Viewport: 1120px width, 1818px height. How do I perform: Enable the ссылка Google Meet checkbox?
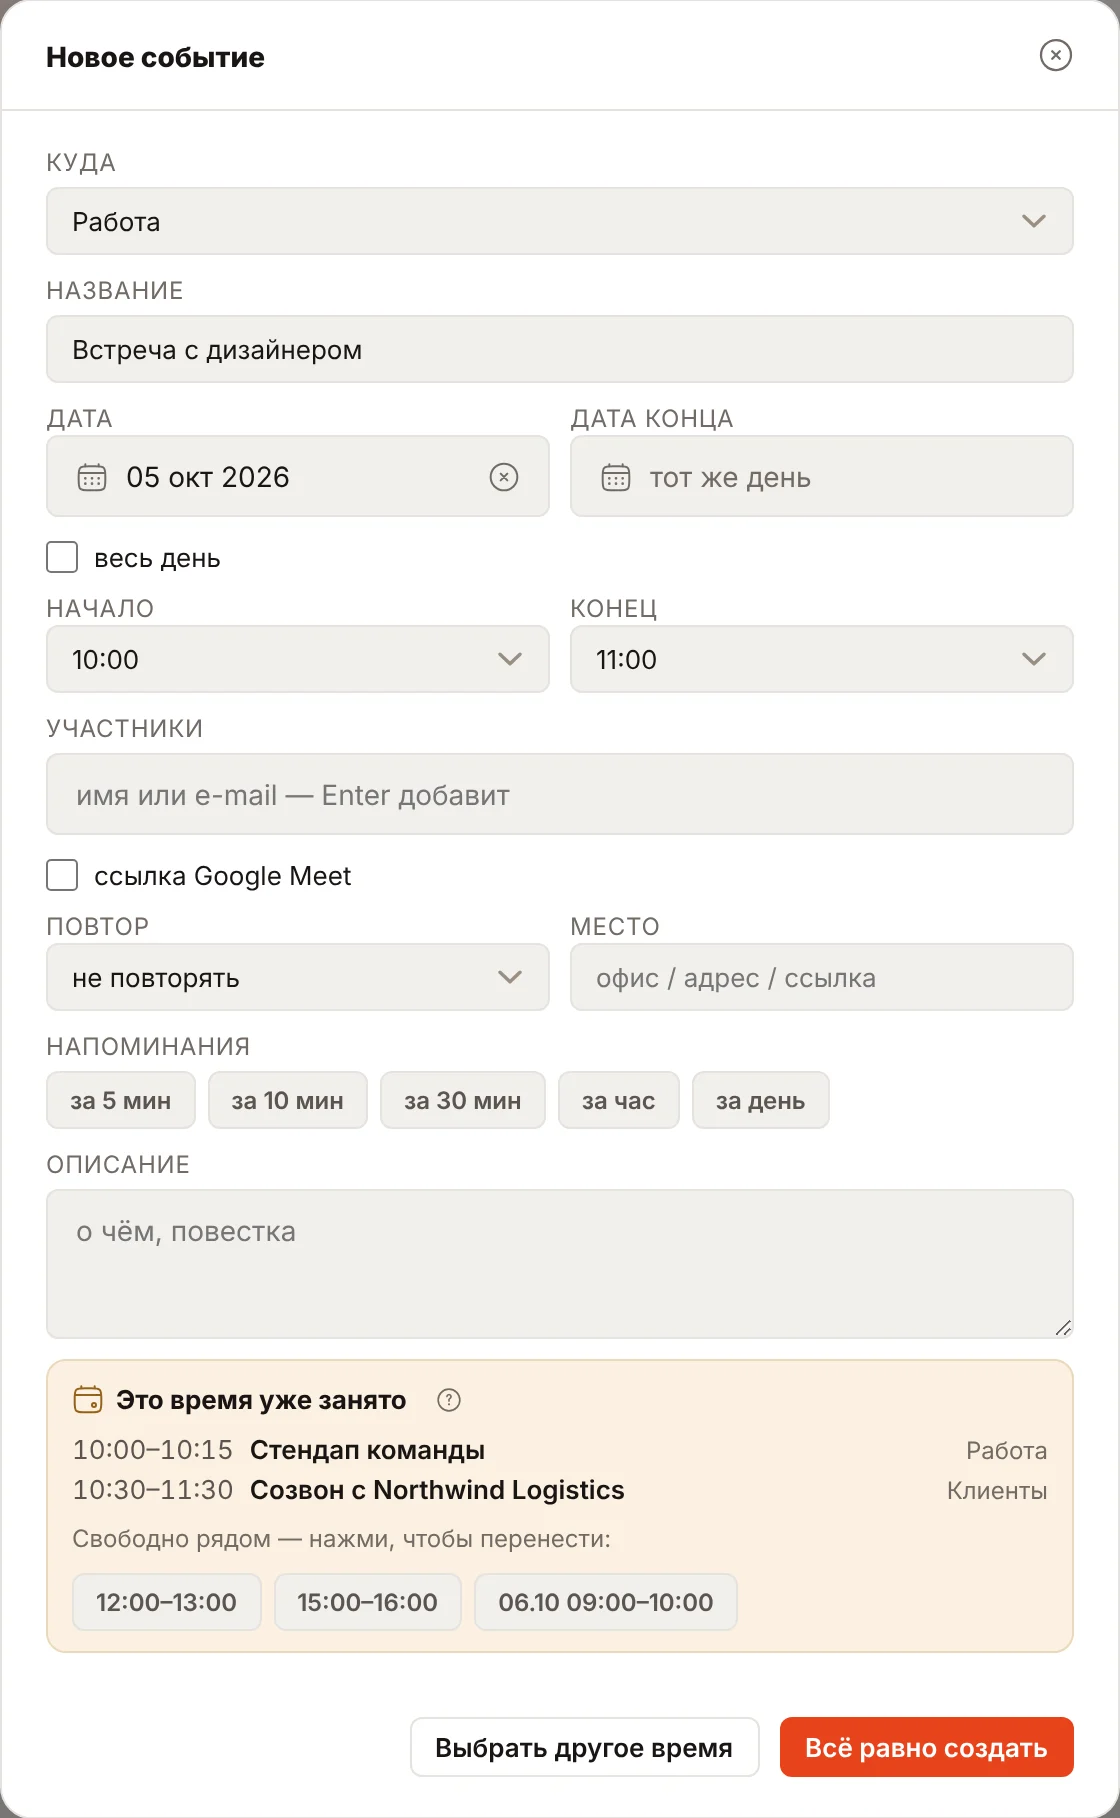click(62, 875)
